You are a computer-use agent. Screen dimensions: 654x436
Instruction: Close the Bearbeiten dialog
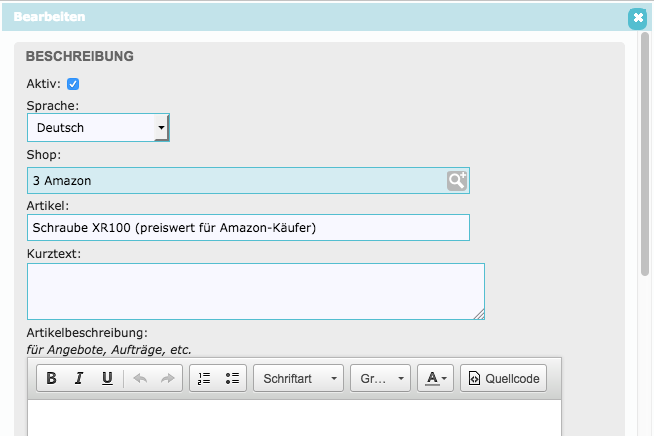point(637,18)
